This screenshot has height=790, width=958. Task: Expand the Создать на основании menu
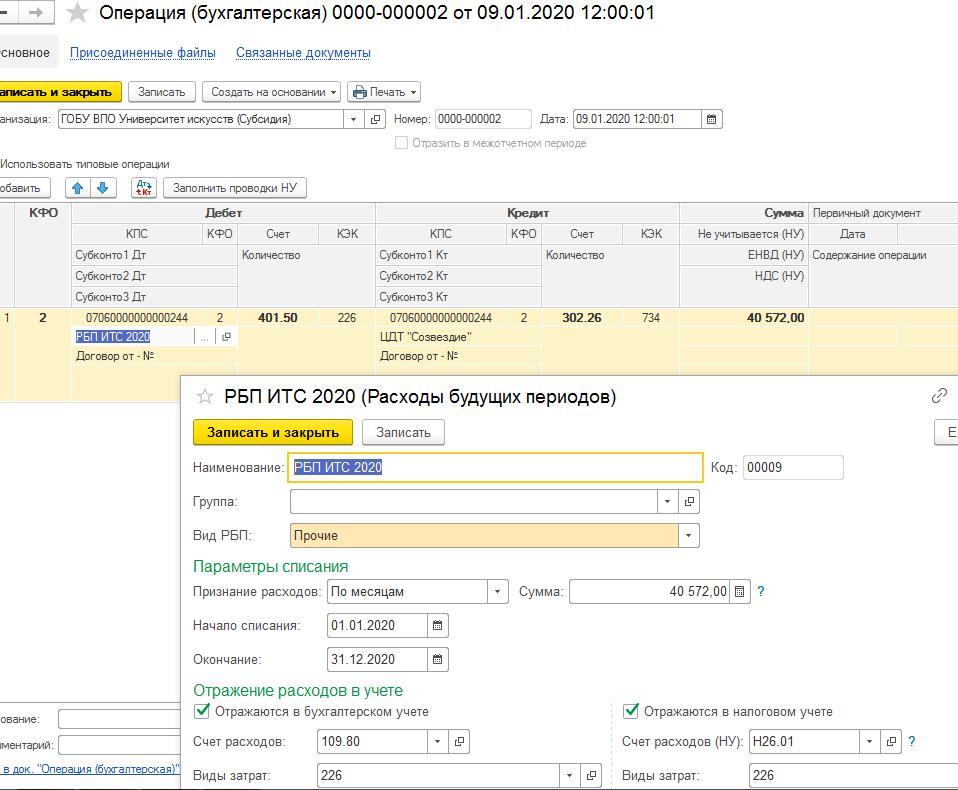(271, 92)
